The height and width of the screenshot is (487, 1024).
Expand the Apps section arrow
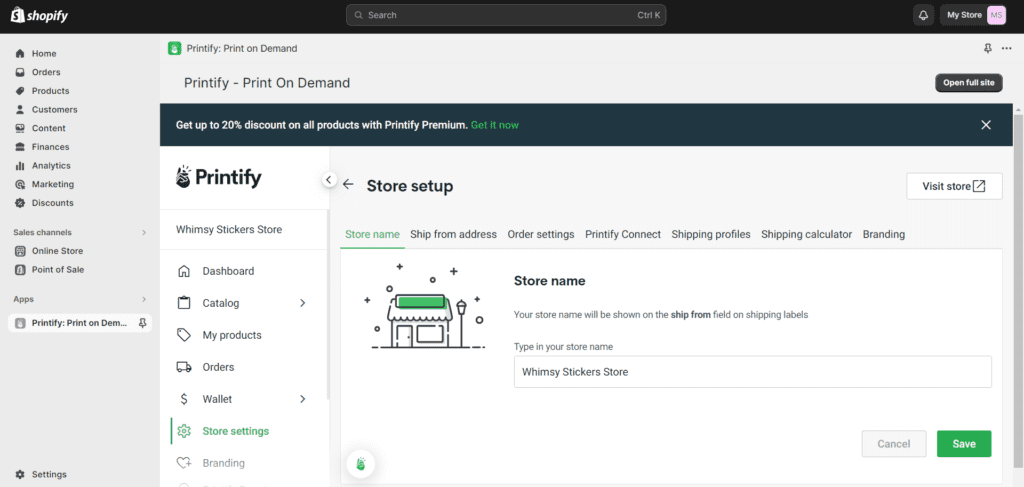point(144,299)
